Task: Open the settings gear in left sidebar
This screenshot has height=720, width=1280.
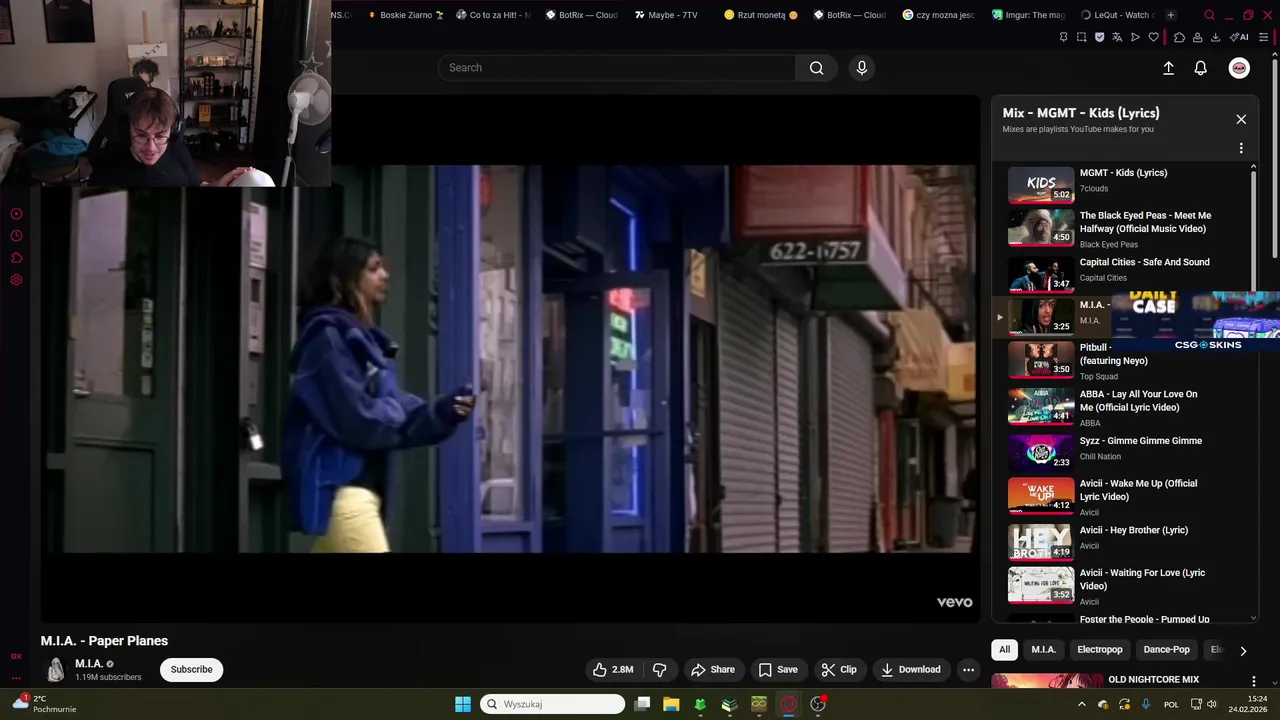Action: pos(16,280)
